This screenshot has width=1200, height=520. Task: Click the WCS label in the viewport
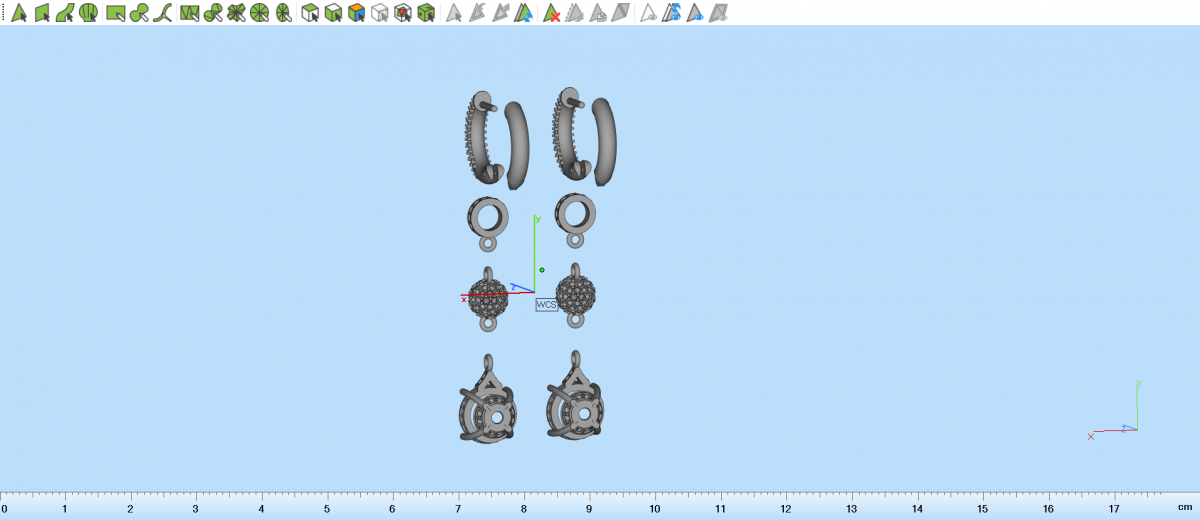pyautogui.click(x=546, y=304)
